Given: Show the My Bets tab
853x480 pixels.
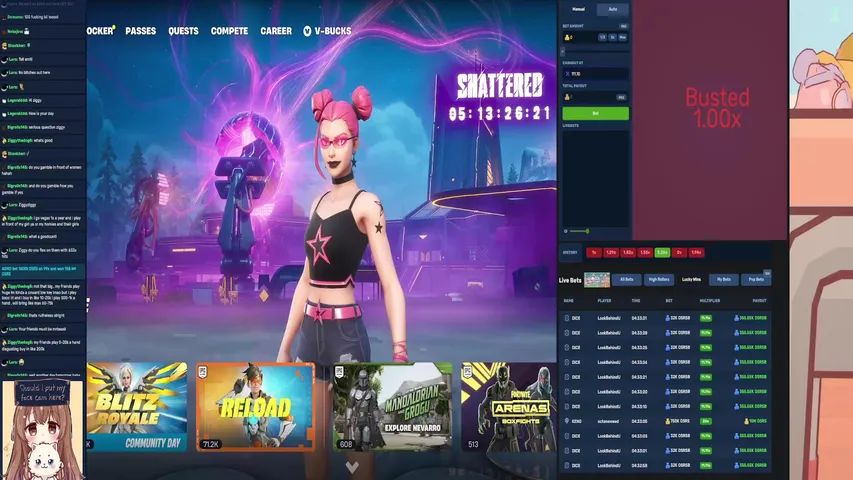Looking at the screenshot, I should point(724,280).
